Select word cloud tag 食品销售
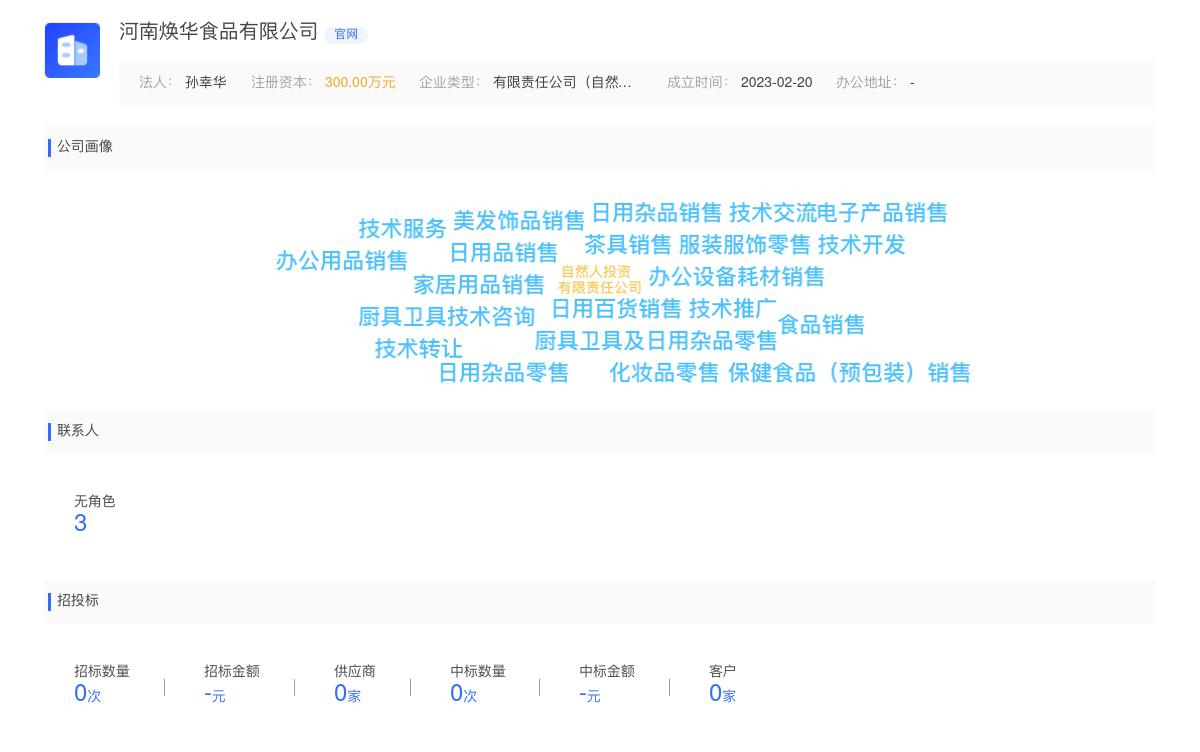The height and width of the screenshot is (752, 1200). (822, 325)
